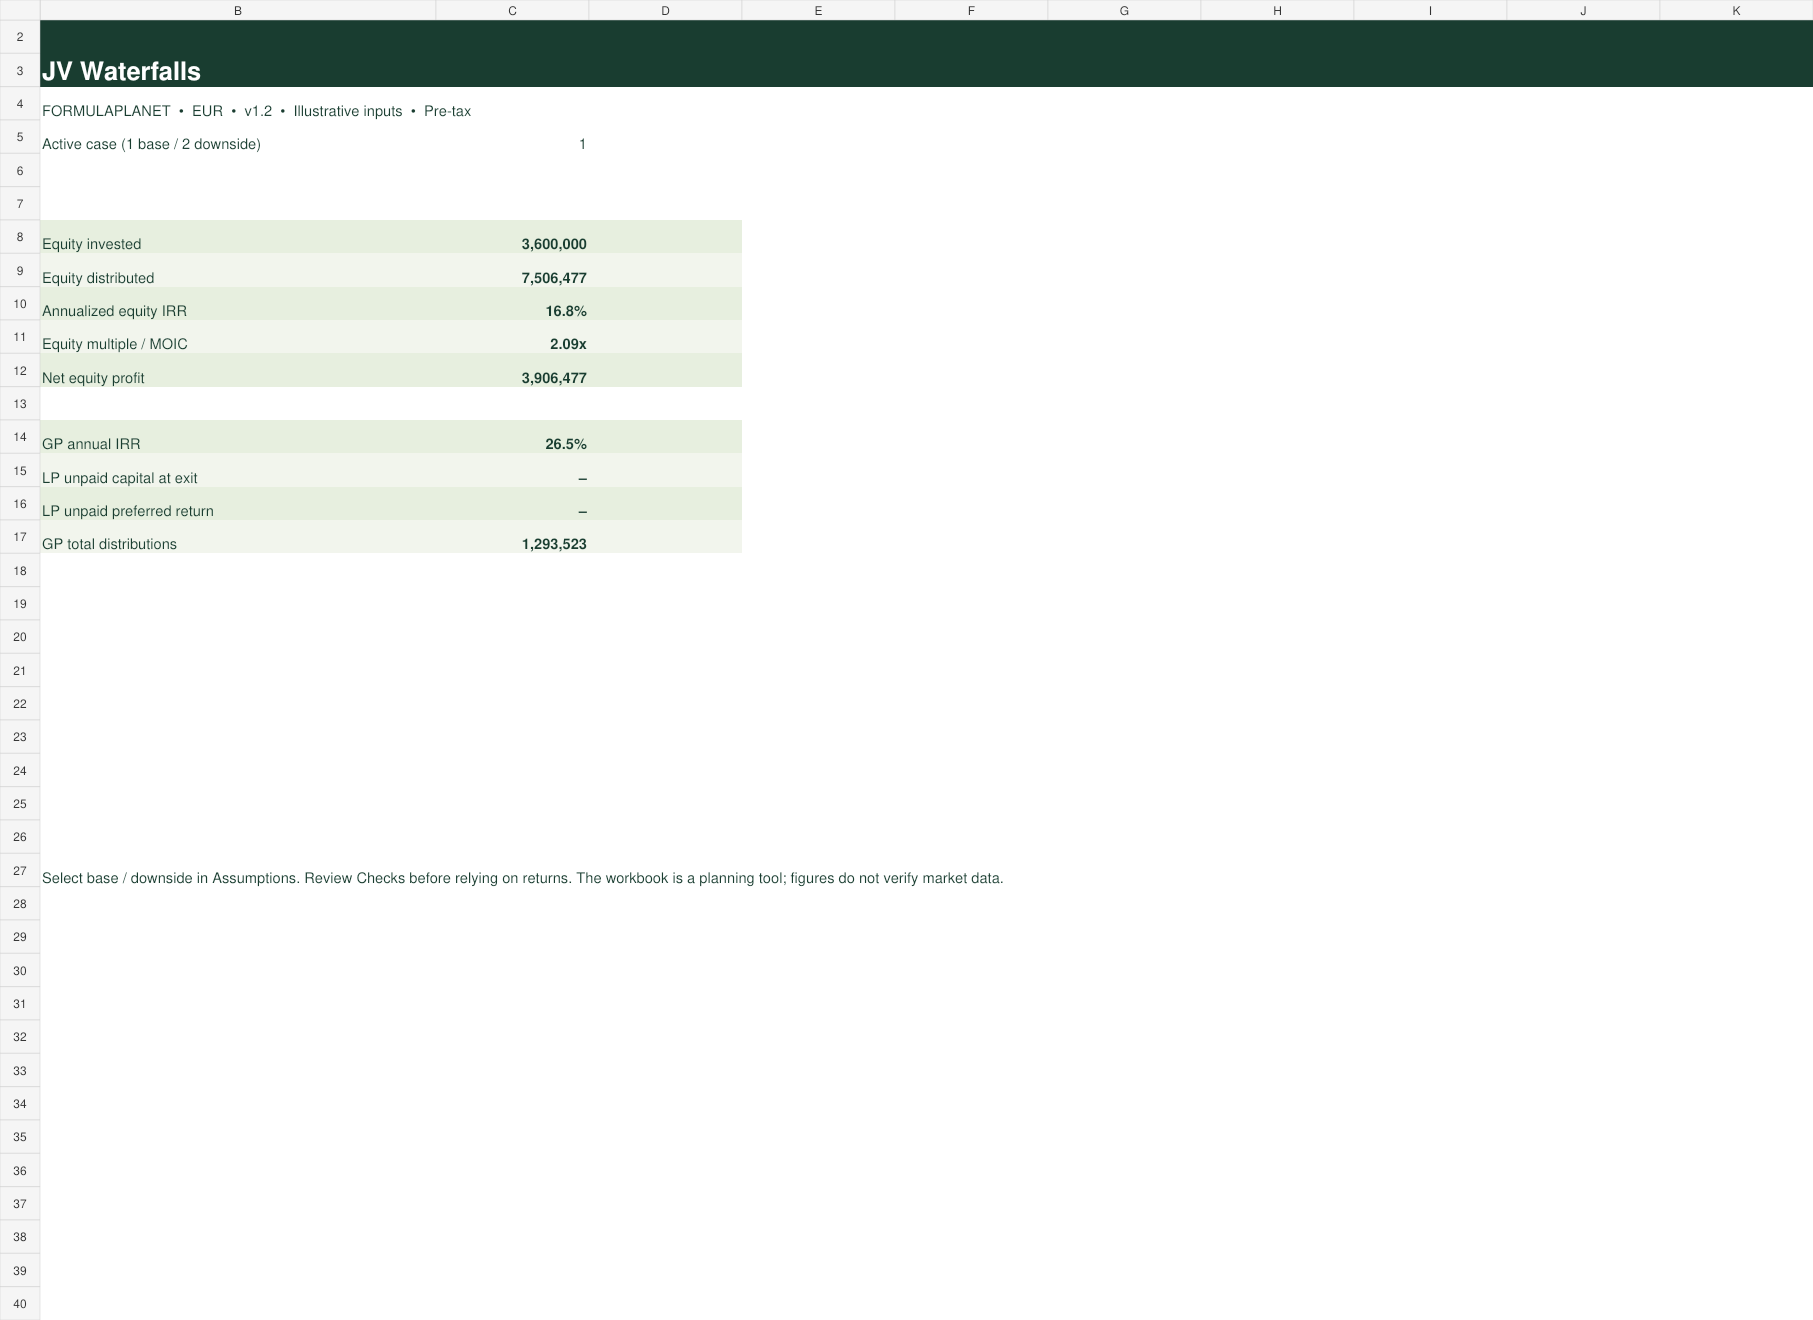
Task: Select LP unpaid capital at exit label
Action: [x=120, y=478]
